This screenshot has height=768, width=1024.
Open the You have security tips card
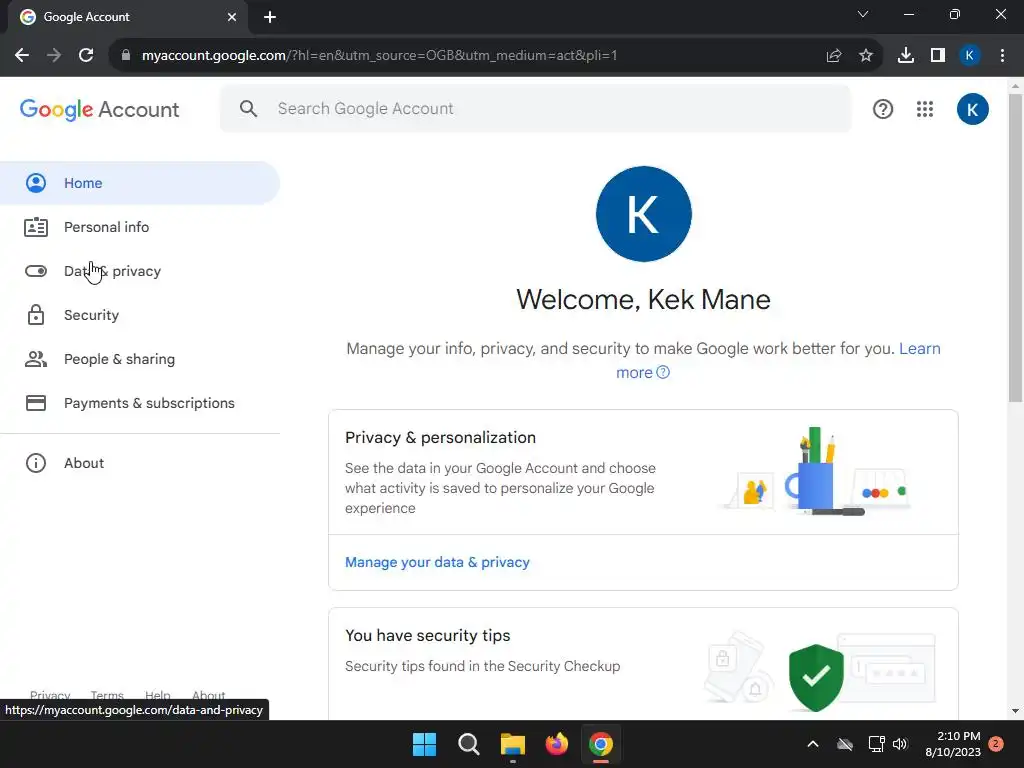point(643,663)
